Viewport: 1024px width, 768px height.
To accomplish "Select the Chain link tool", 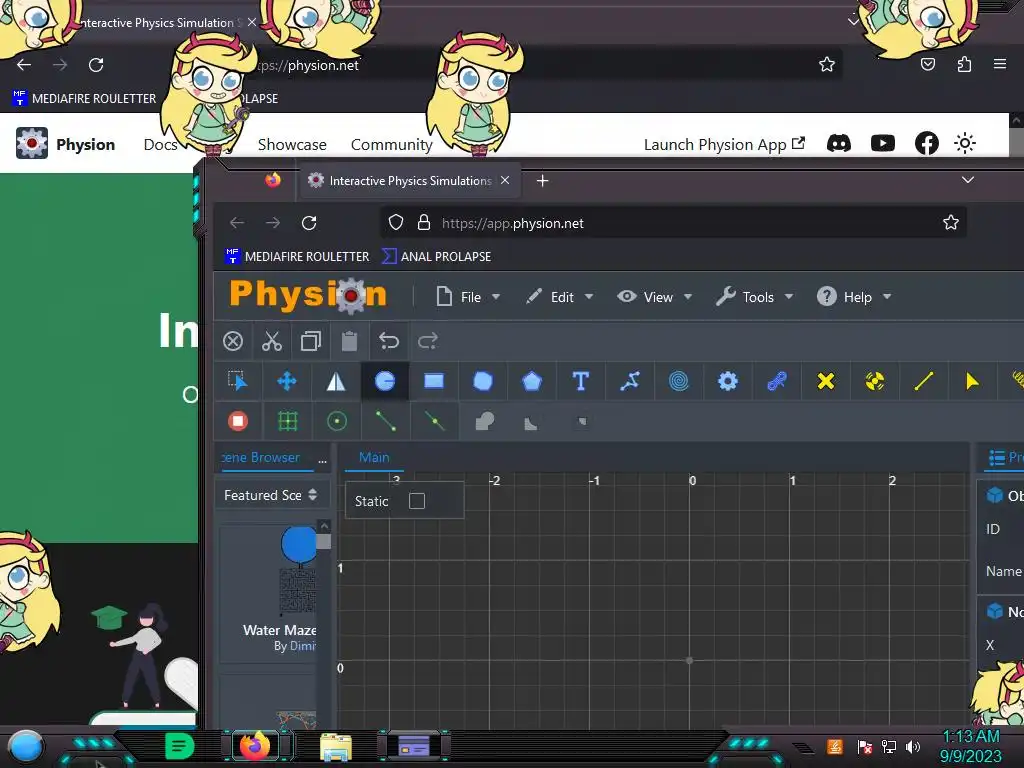I will pos(776,381).
